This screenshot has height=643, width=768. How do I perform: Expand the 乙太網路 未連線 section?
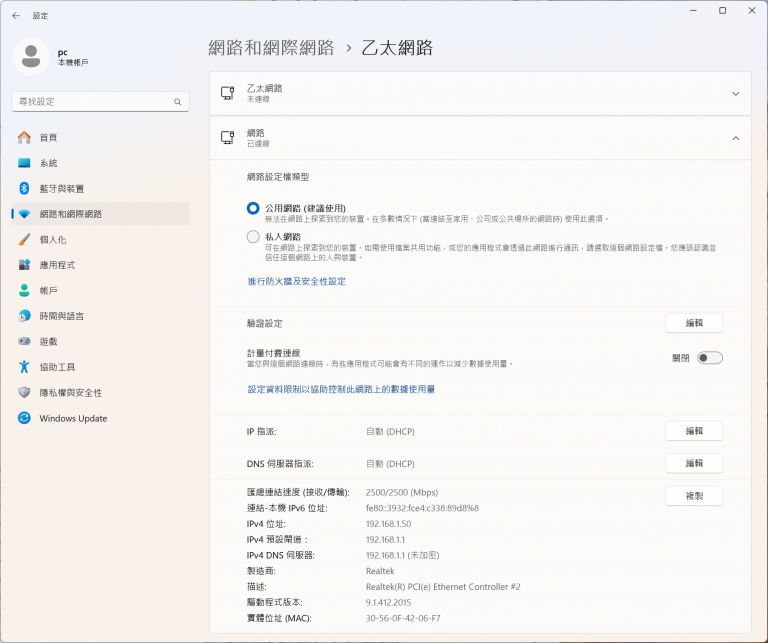pos(735,93)
